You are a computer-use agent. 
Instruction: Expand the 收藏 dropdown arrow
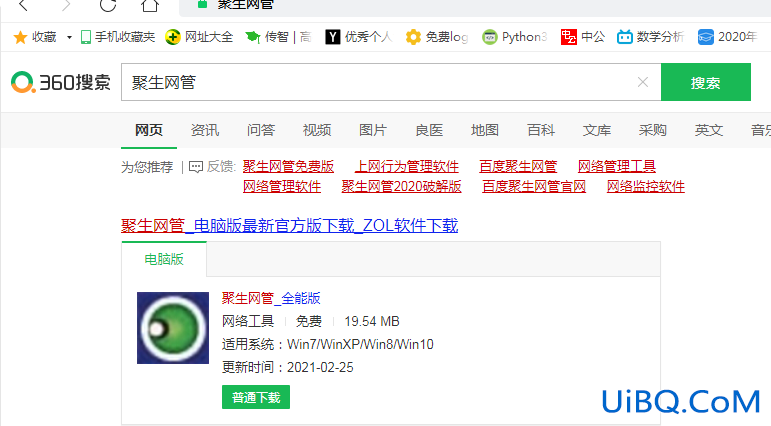click(69, 37)
